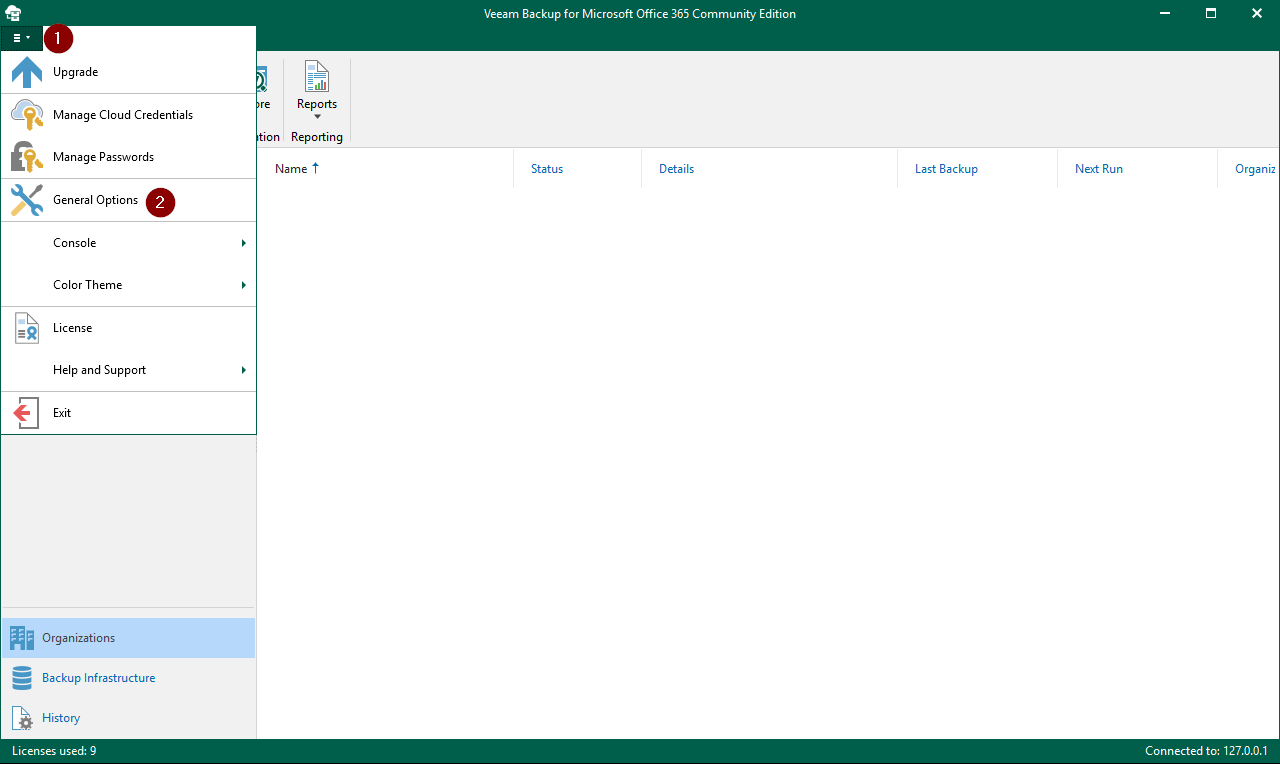Open Manage Cloud Credentials
The height and width of the screenshot is (764, 1280).
click(x=128, y=115)
